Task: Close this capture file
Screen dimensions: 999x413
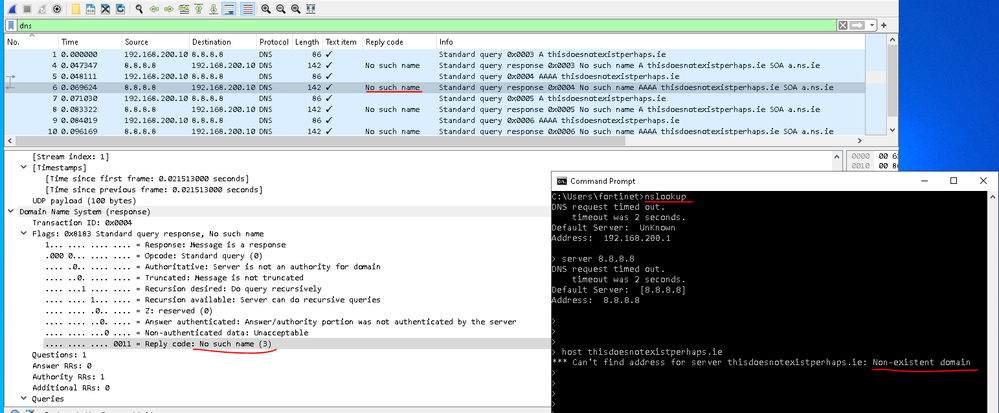Action: pos(105,9)
